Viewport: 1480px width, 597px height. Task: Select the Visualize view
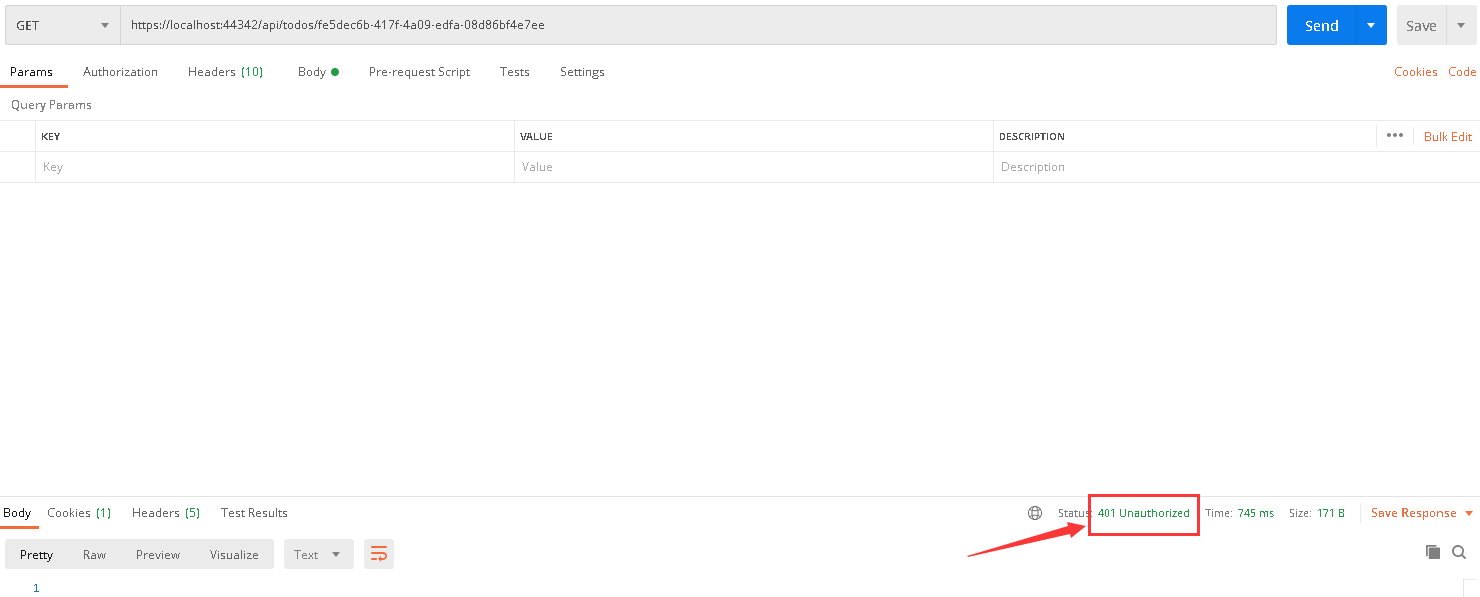coord(234,554)
